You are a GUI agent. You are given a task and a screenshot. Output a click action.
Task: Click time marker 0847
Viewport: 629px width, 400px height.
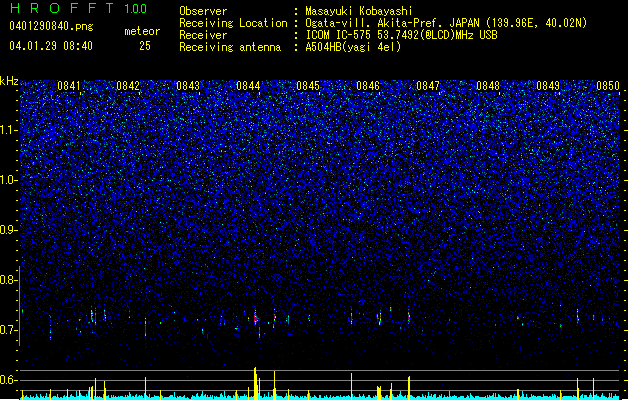pos(428,86)
